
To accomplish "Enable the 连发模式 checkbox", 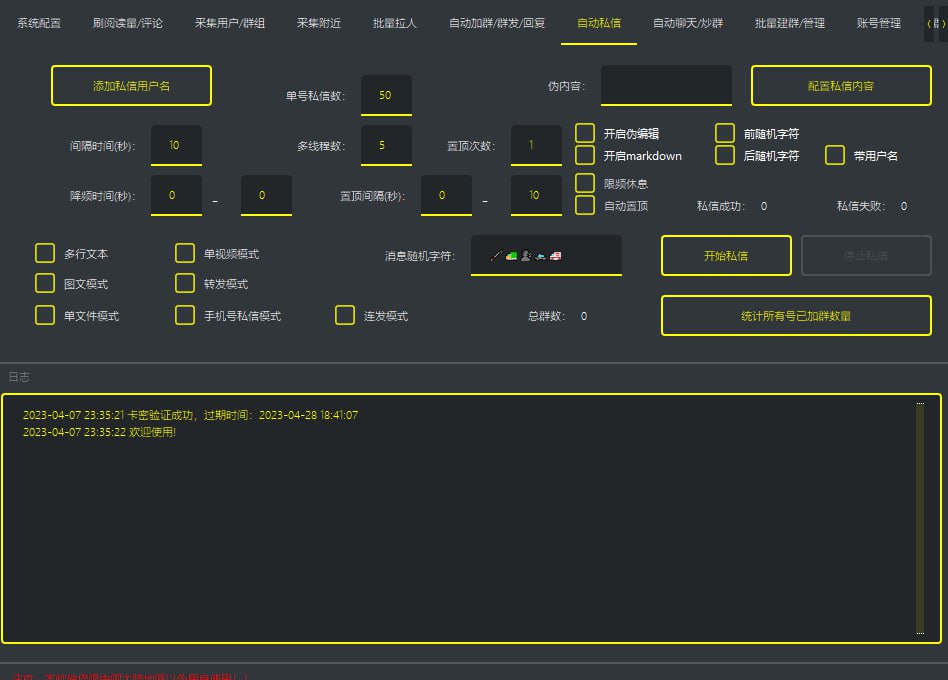I will click(x=345, y=316).
